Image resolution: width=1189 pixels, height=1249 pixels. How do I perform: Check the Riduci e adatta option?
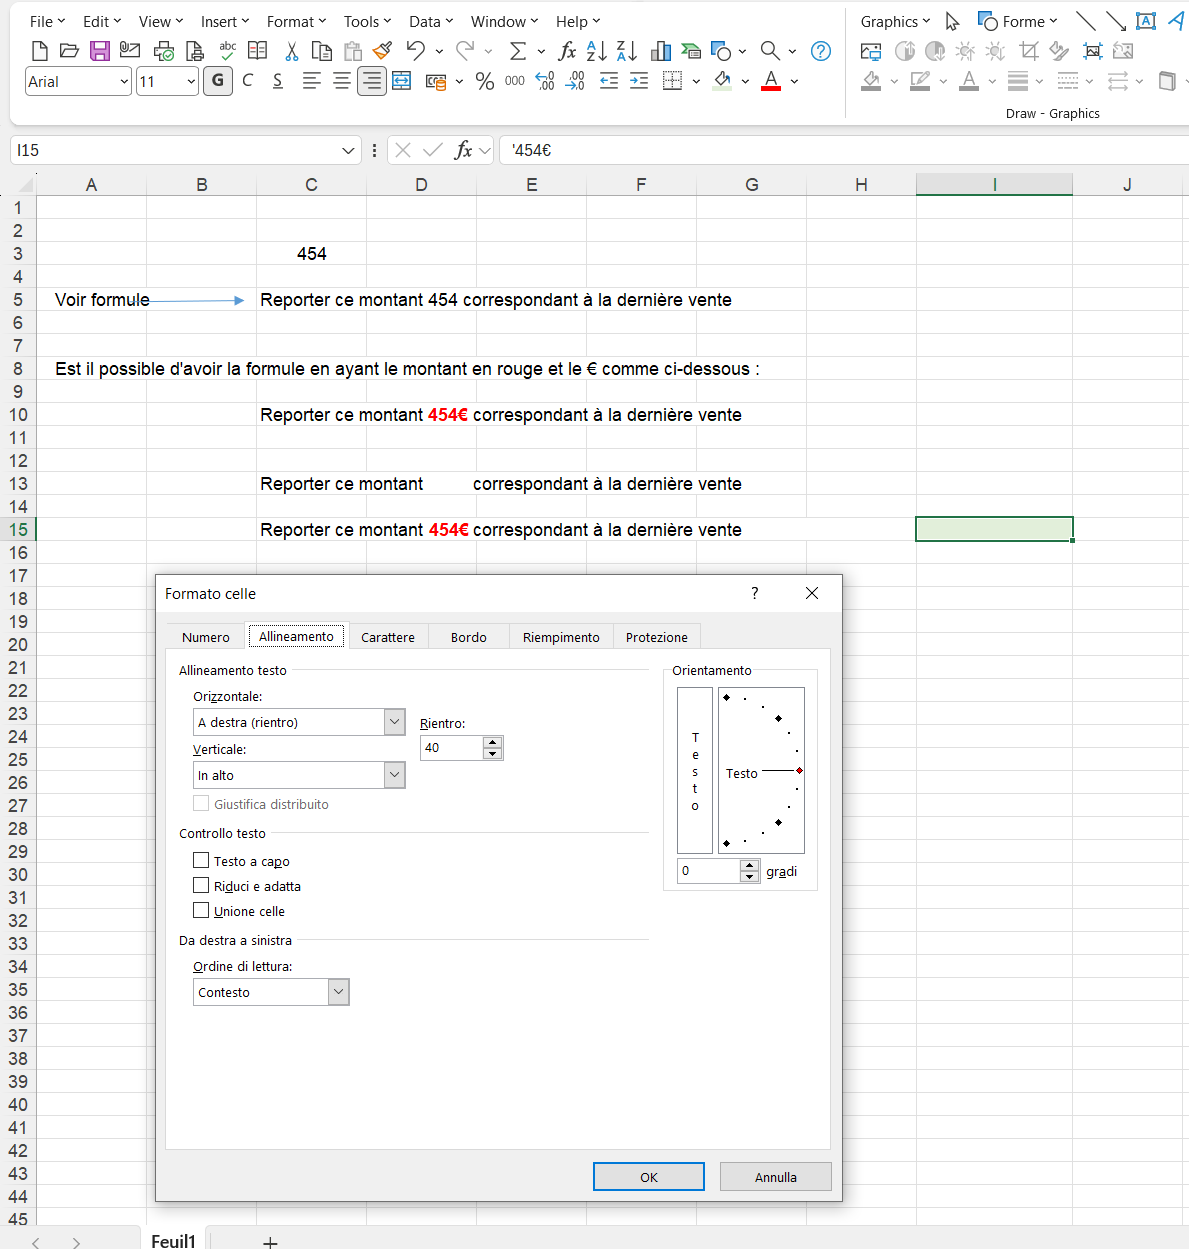(201, 885)
